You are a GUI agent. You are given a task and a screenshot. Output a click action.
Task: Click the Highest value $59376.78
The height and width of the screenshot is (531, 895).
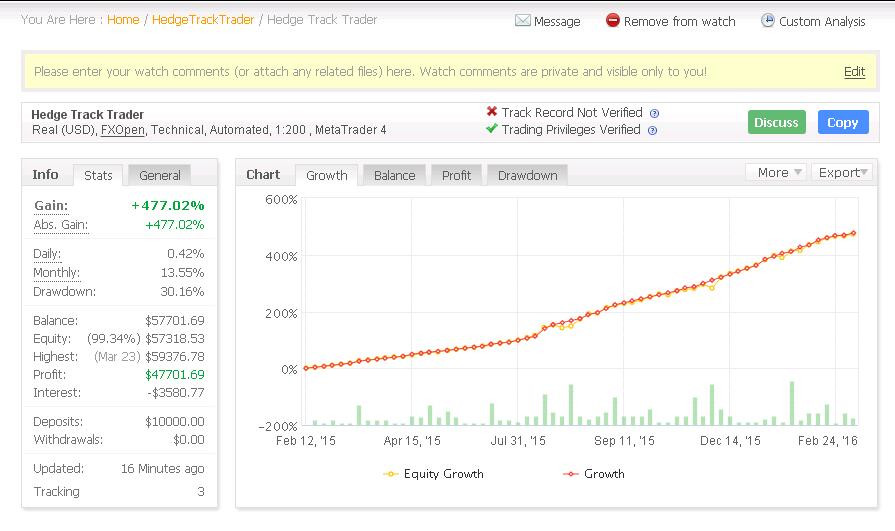tap(175, 357)
